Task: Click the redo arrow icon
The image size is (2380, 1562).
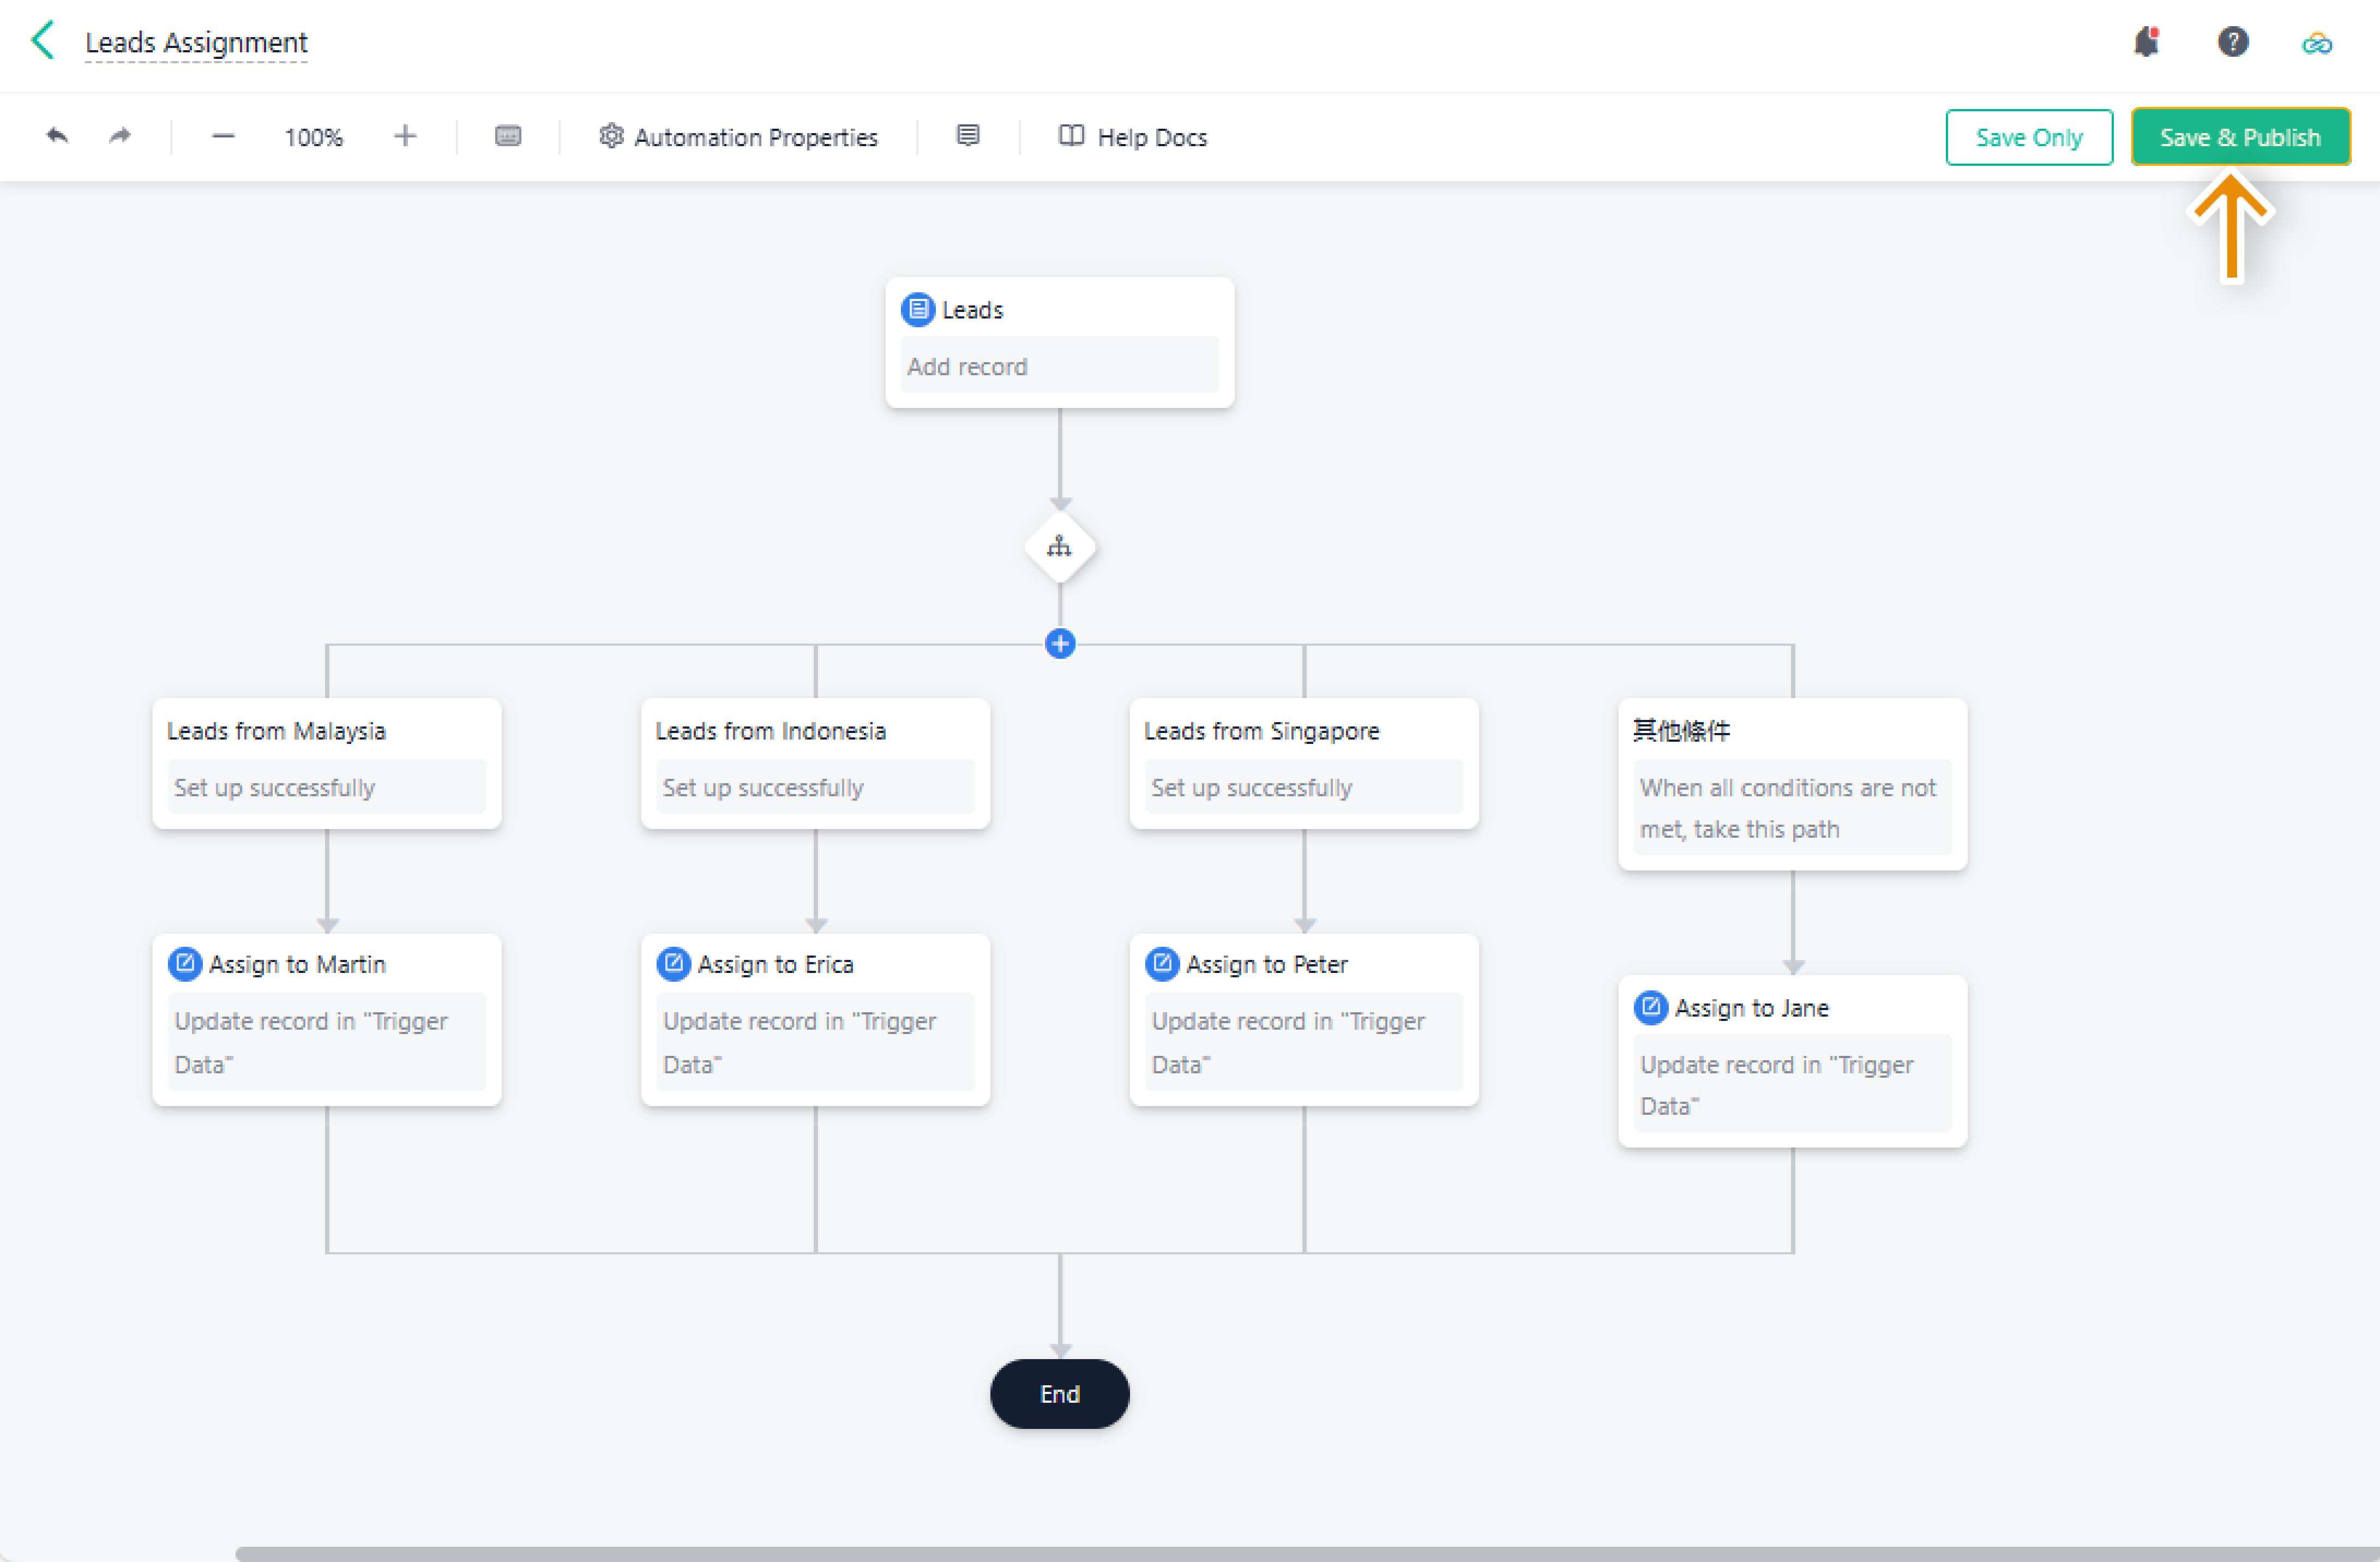Action: pyautogui.click(x=120, y=136)
